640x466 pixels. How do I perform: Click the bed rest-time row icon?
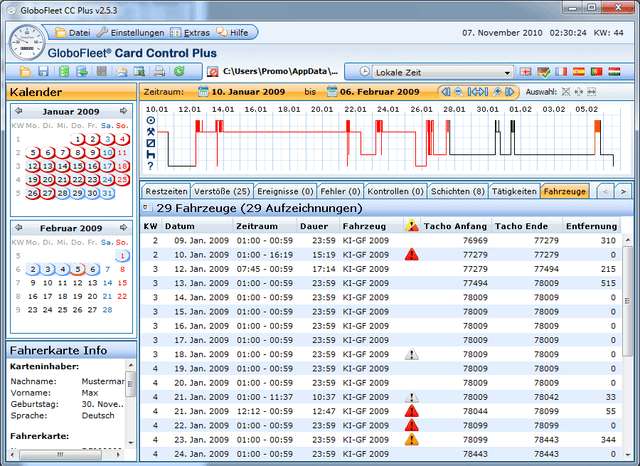[151, 155]
